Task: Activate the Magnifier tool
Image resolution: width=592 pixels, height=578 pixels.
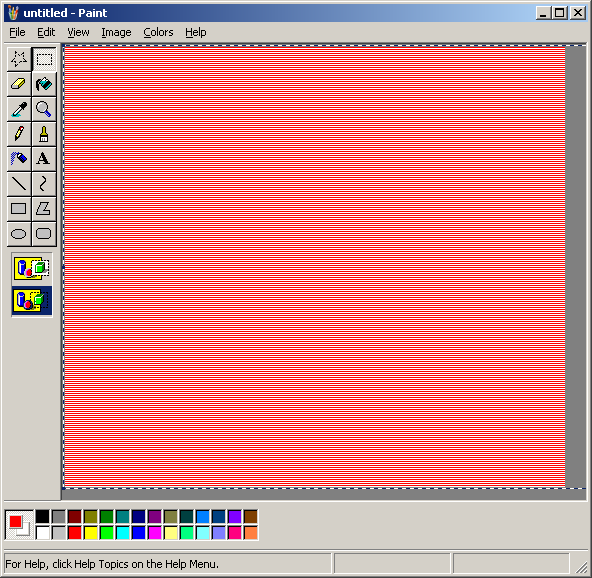Action: tap(44, 109)
